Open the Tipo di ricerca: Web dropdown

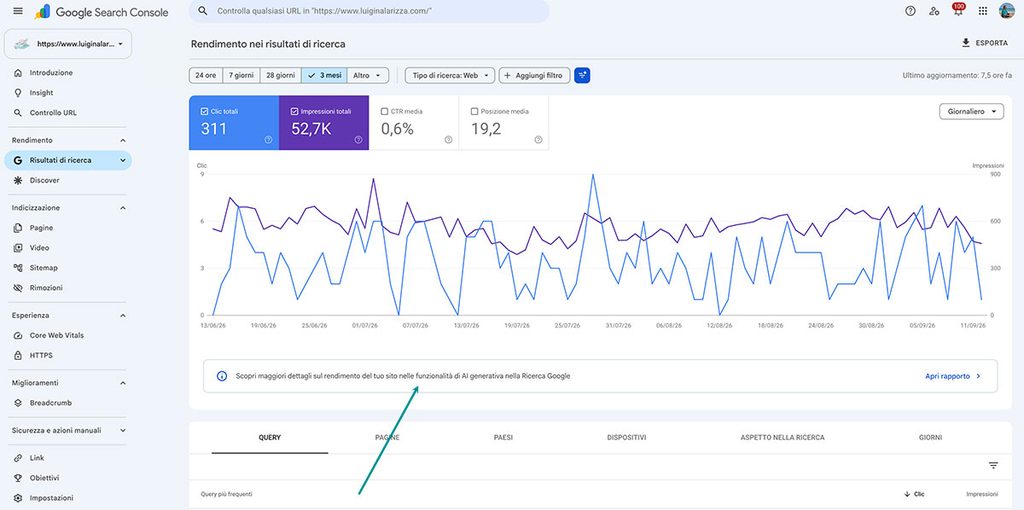(x=450, y=76)
